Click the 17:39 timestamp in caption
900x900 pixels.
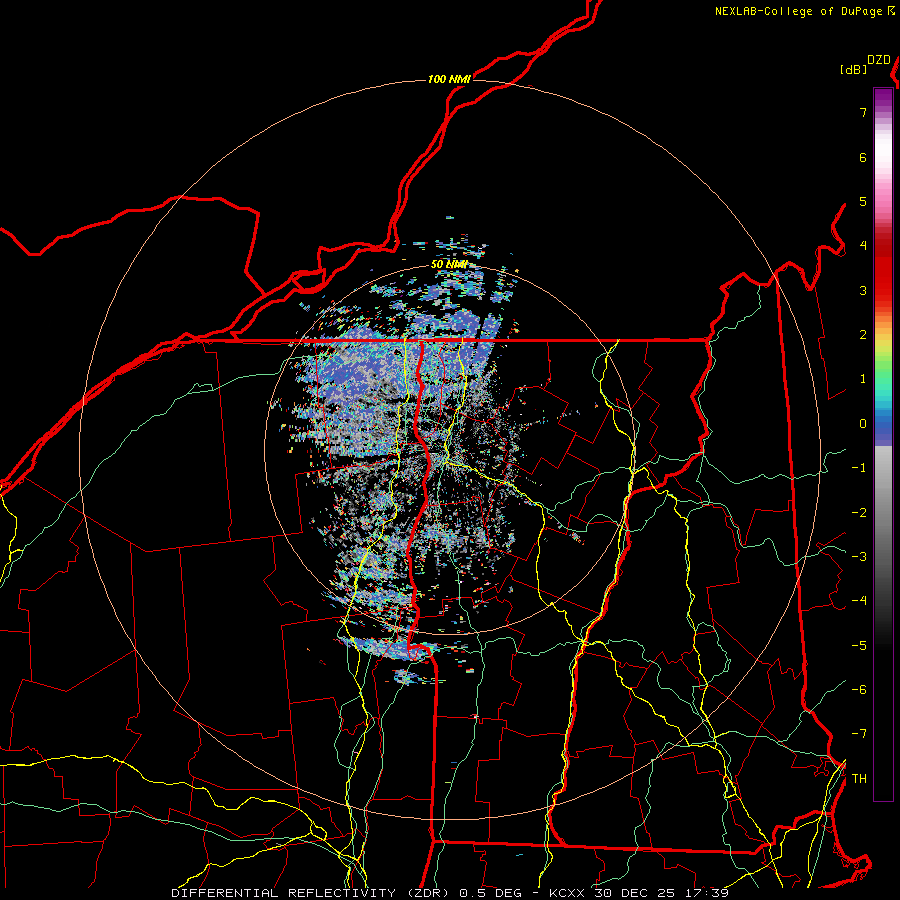click(x=707, y=893)
